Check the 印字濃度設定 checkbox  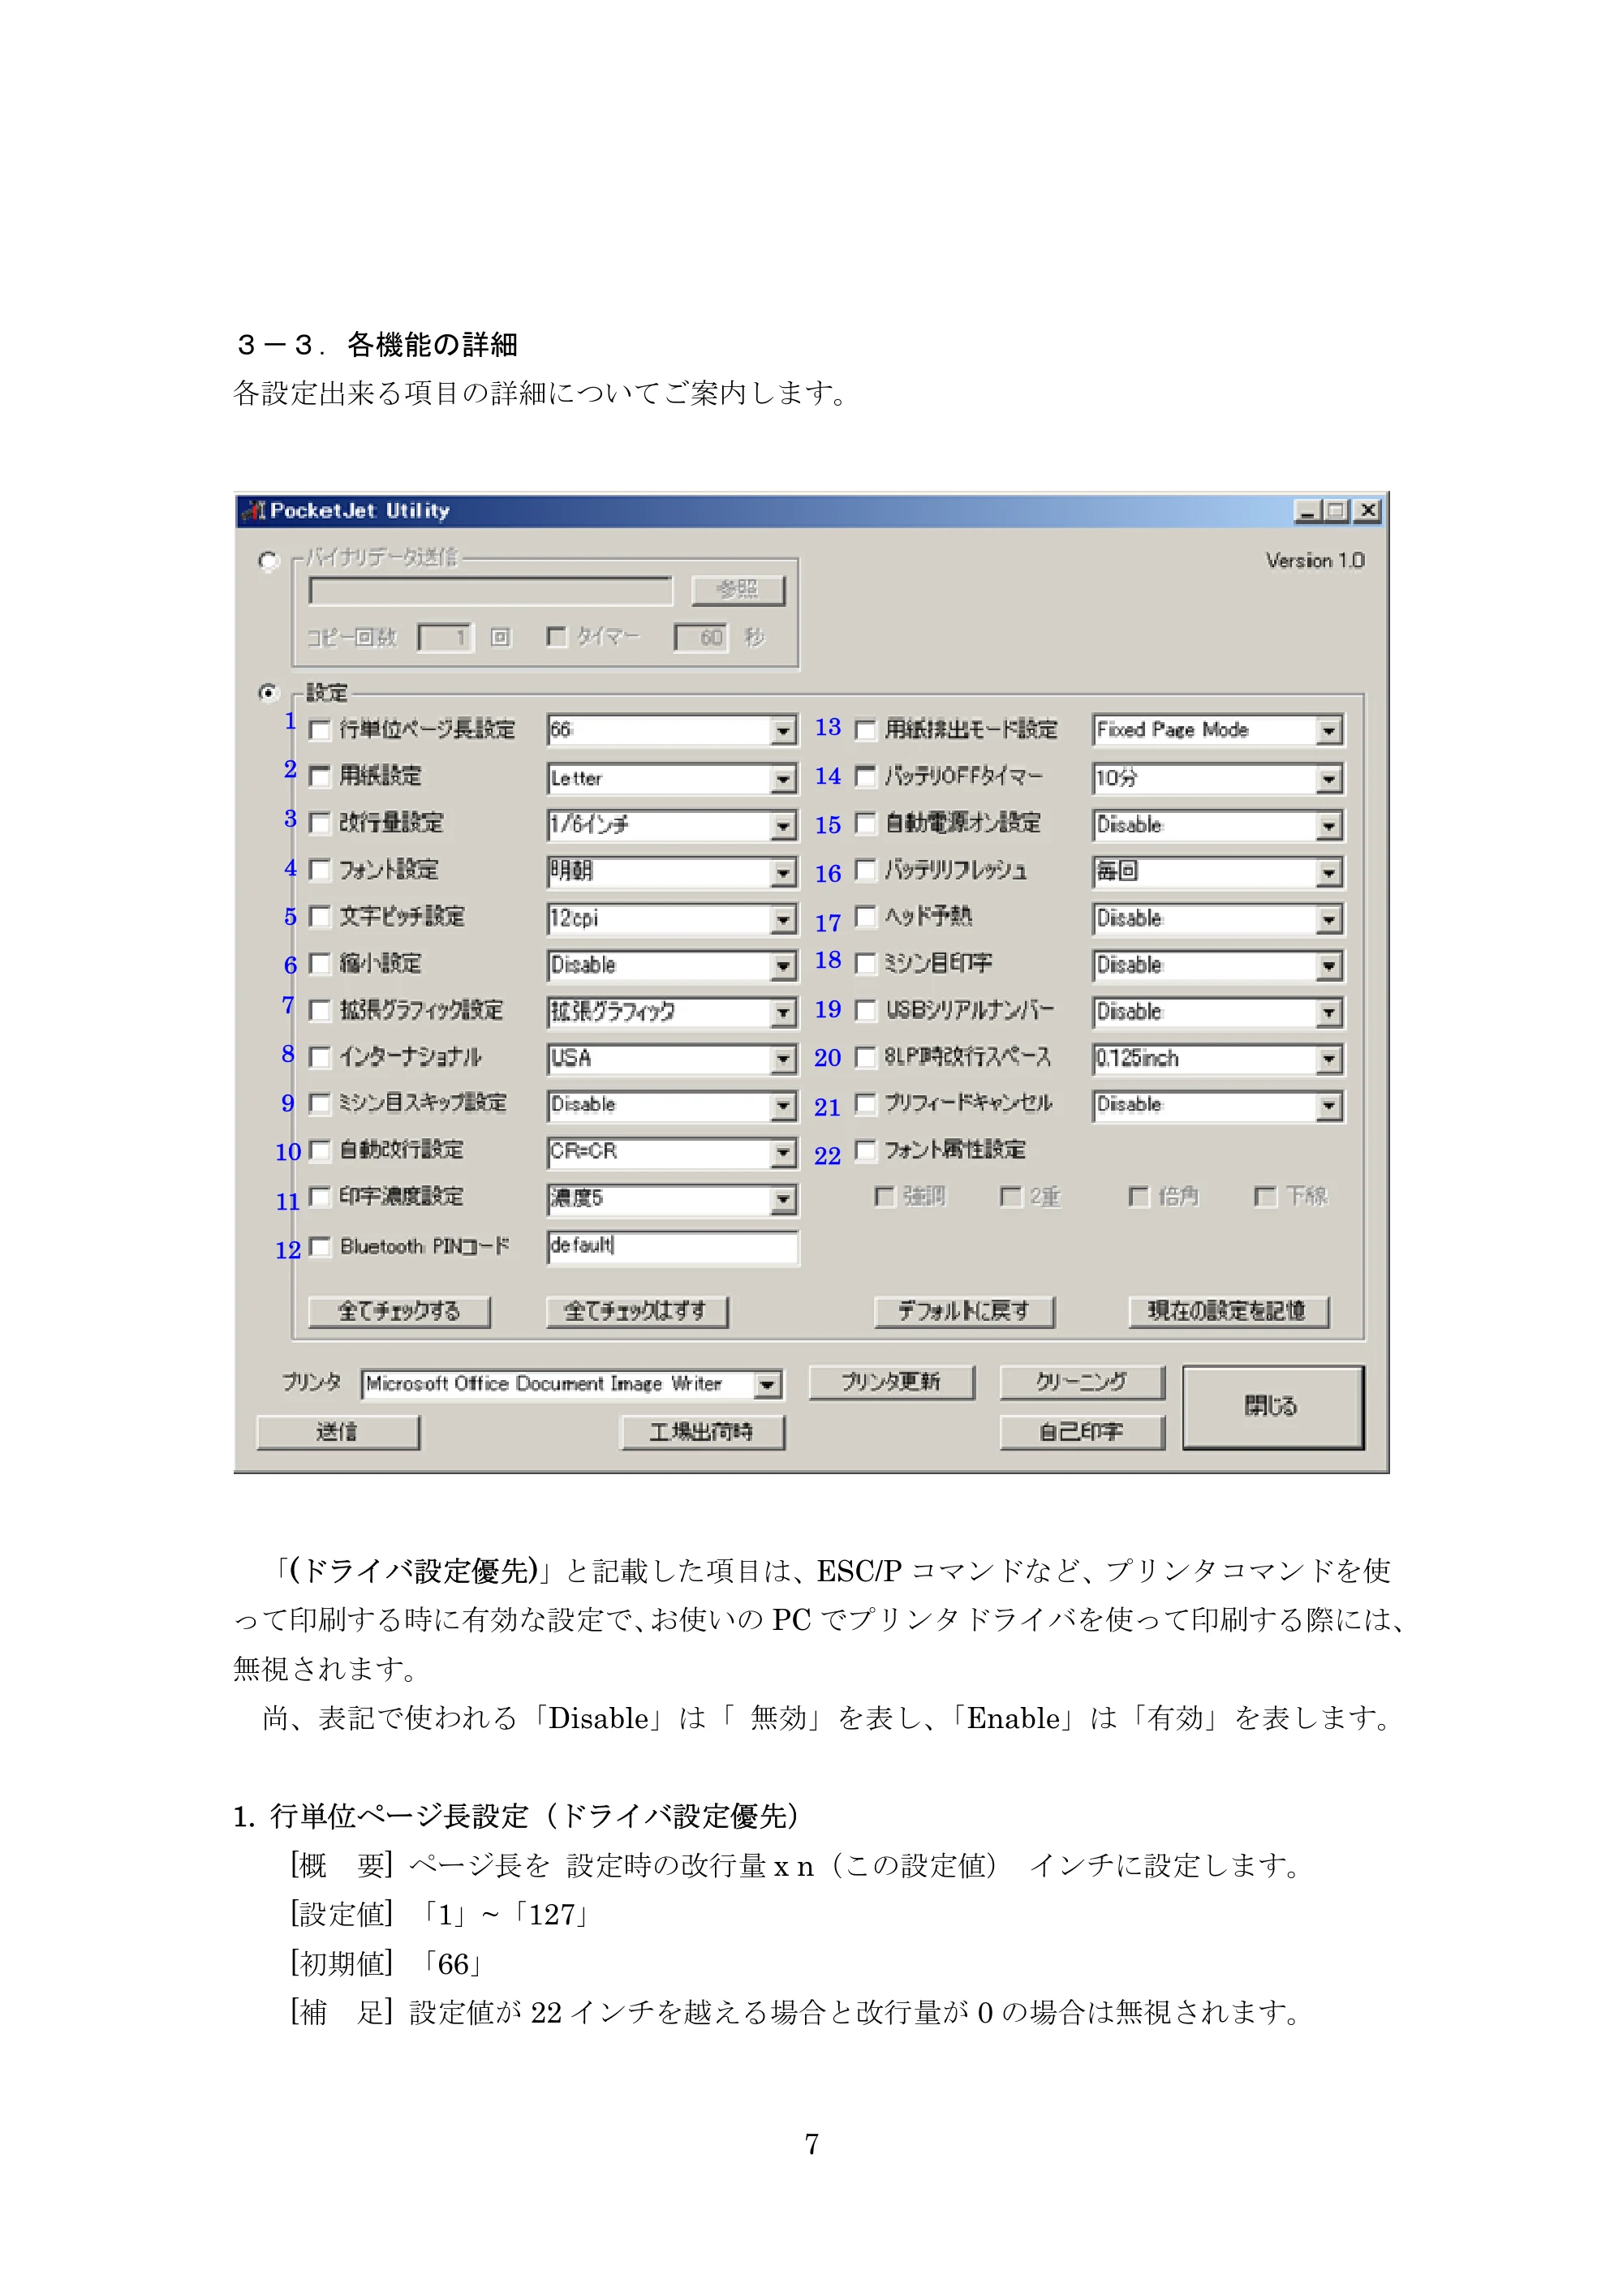tap(320, 1197)
